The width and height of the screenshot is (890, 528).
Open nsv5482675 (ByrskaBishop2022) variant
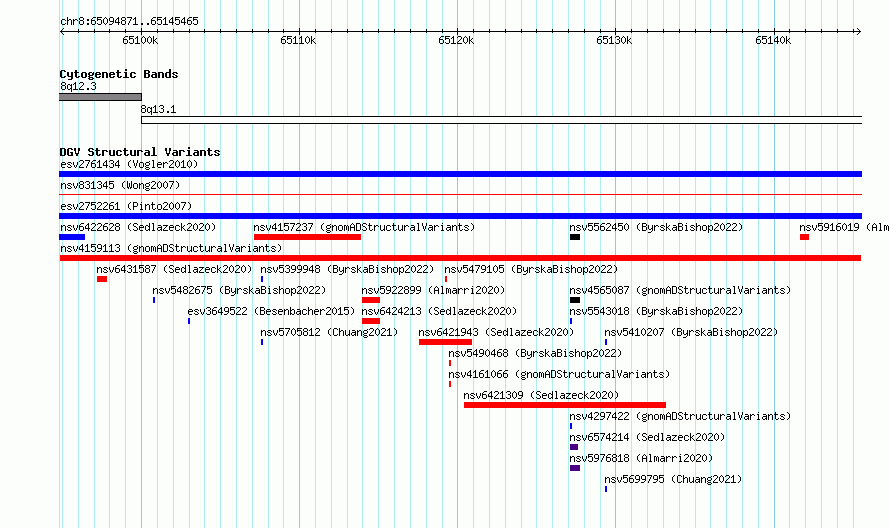[239, 290]
